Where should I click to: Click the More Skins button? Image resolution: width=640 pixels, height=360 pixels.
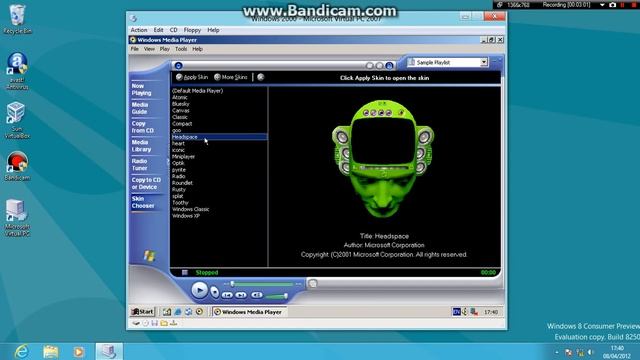[x=231, y=77]
